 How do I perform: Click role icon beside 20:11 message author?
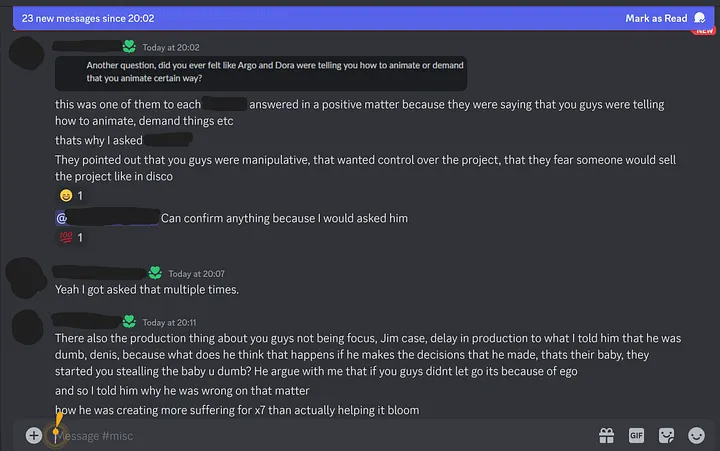click(128, 322)
